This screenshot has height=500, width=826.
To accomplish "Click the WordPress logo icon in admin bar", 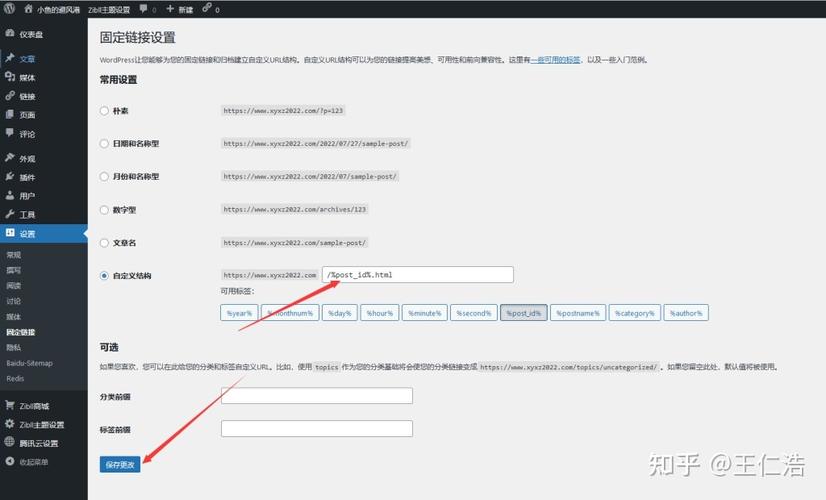I will pyautogui.click(x=9, y=8).
